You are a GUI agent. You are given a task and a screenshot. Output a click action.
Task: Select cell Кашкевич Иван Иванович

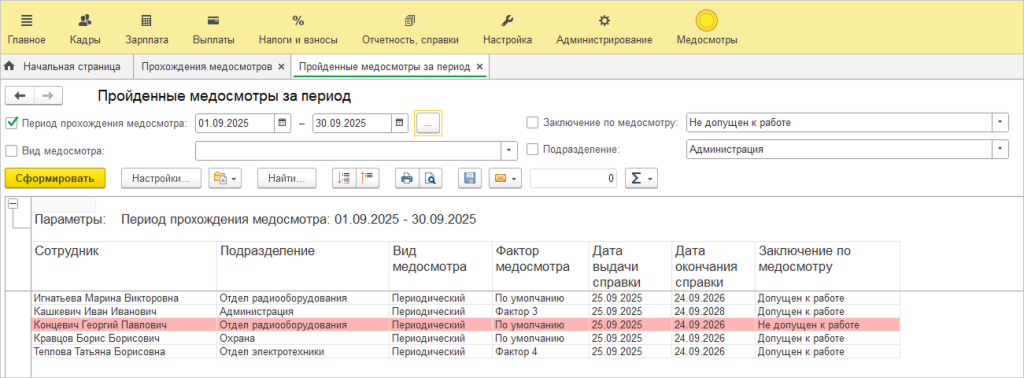(124, 311)
